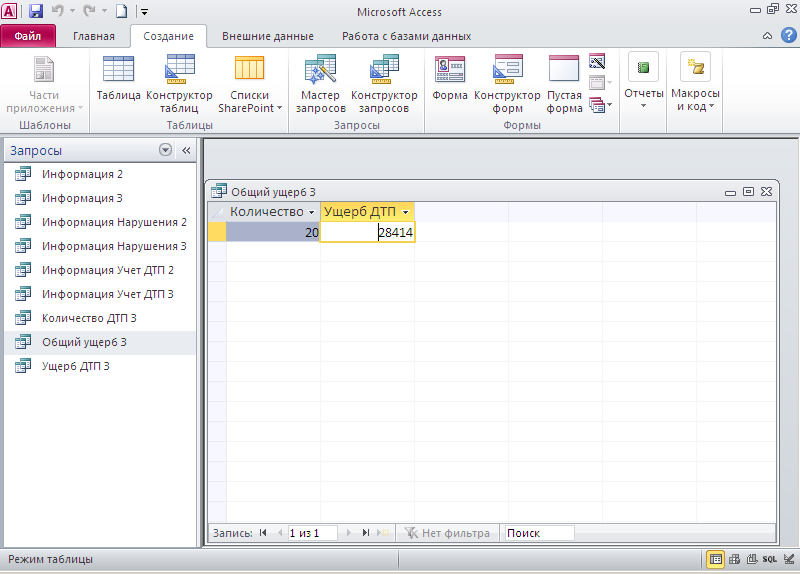Select Информация Нарушения 3 query
The width and height of the screenshot is (800, 574).
[100, 246]
